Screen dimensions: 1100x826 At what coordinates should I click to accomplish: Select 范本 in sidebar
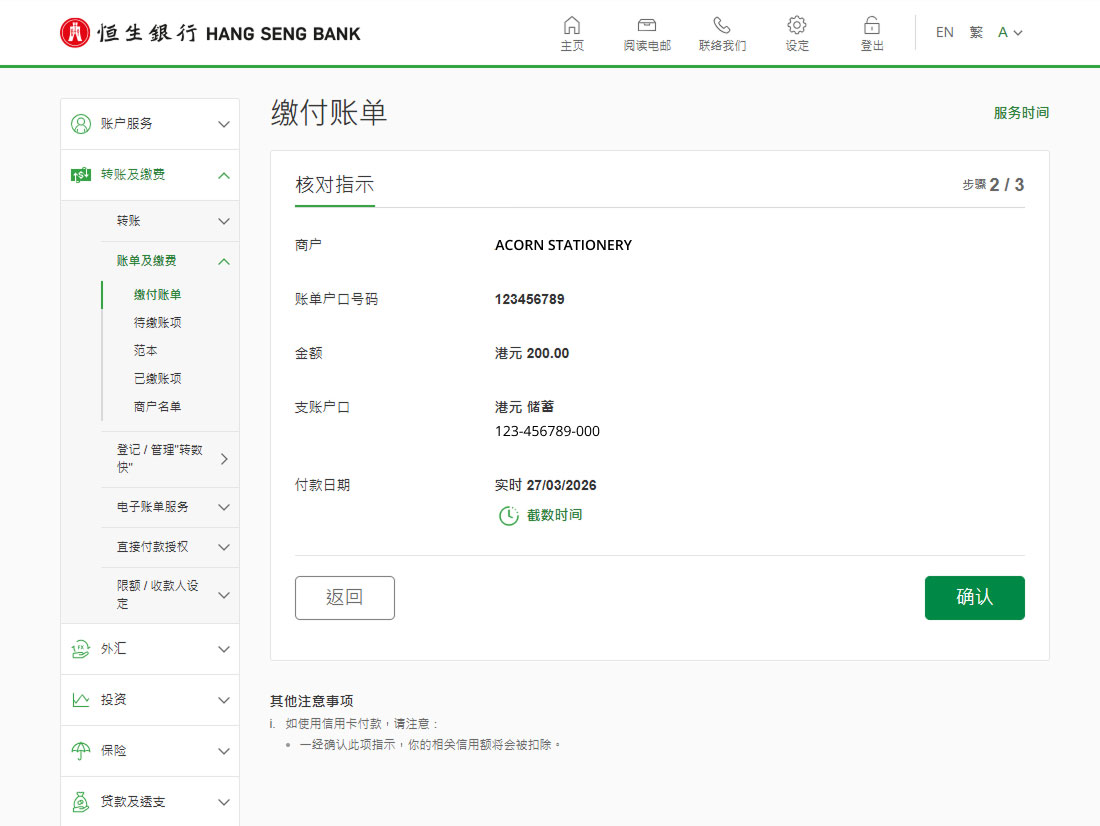tap(145, 351)
